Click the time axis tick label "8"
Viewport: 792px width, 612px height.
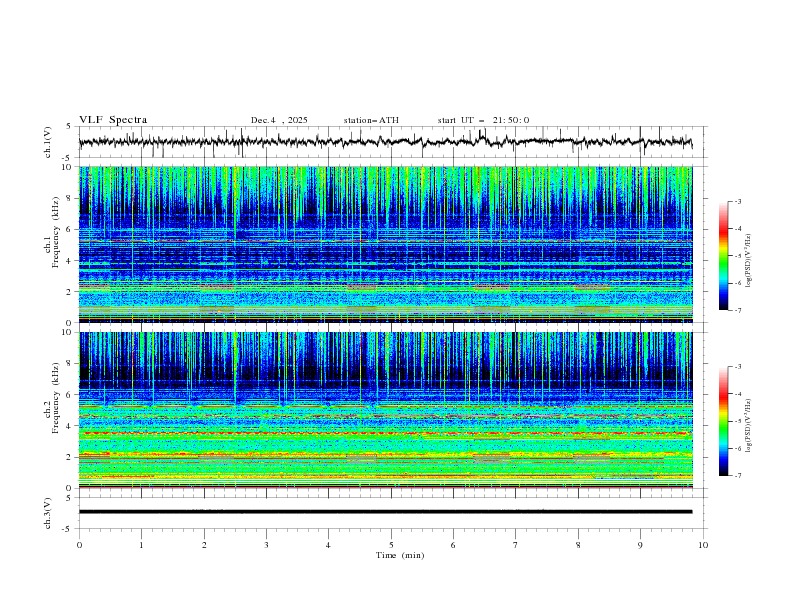[578, 545]
